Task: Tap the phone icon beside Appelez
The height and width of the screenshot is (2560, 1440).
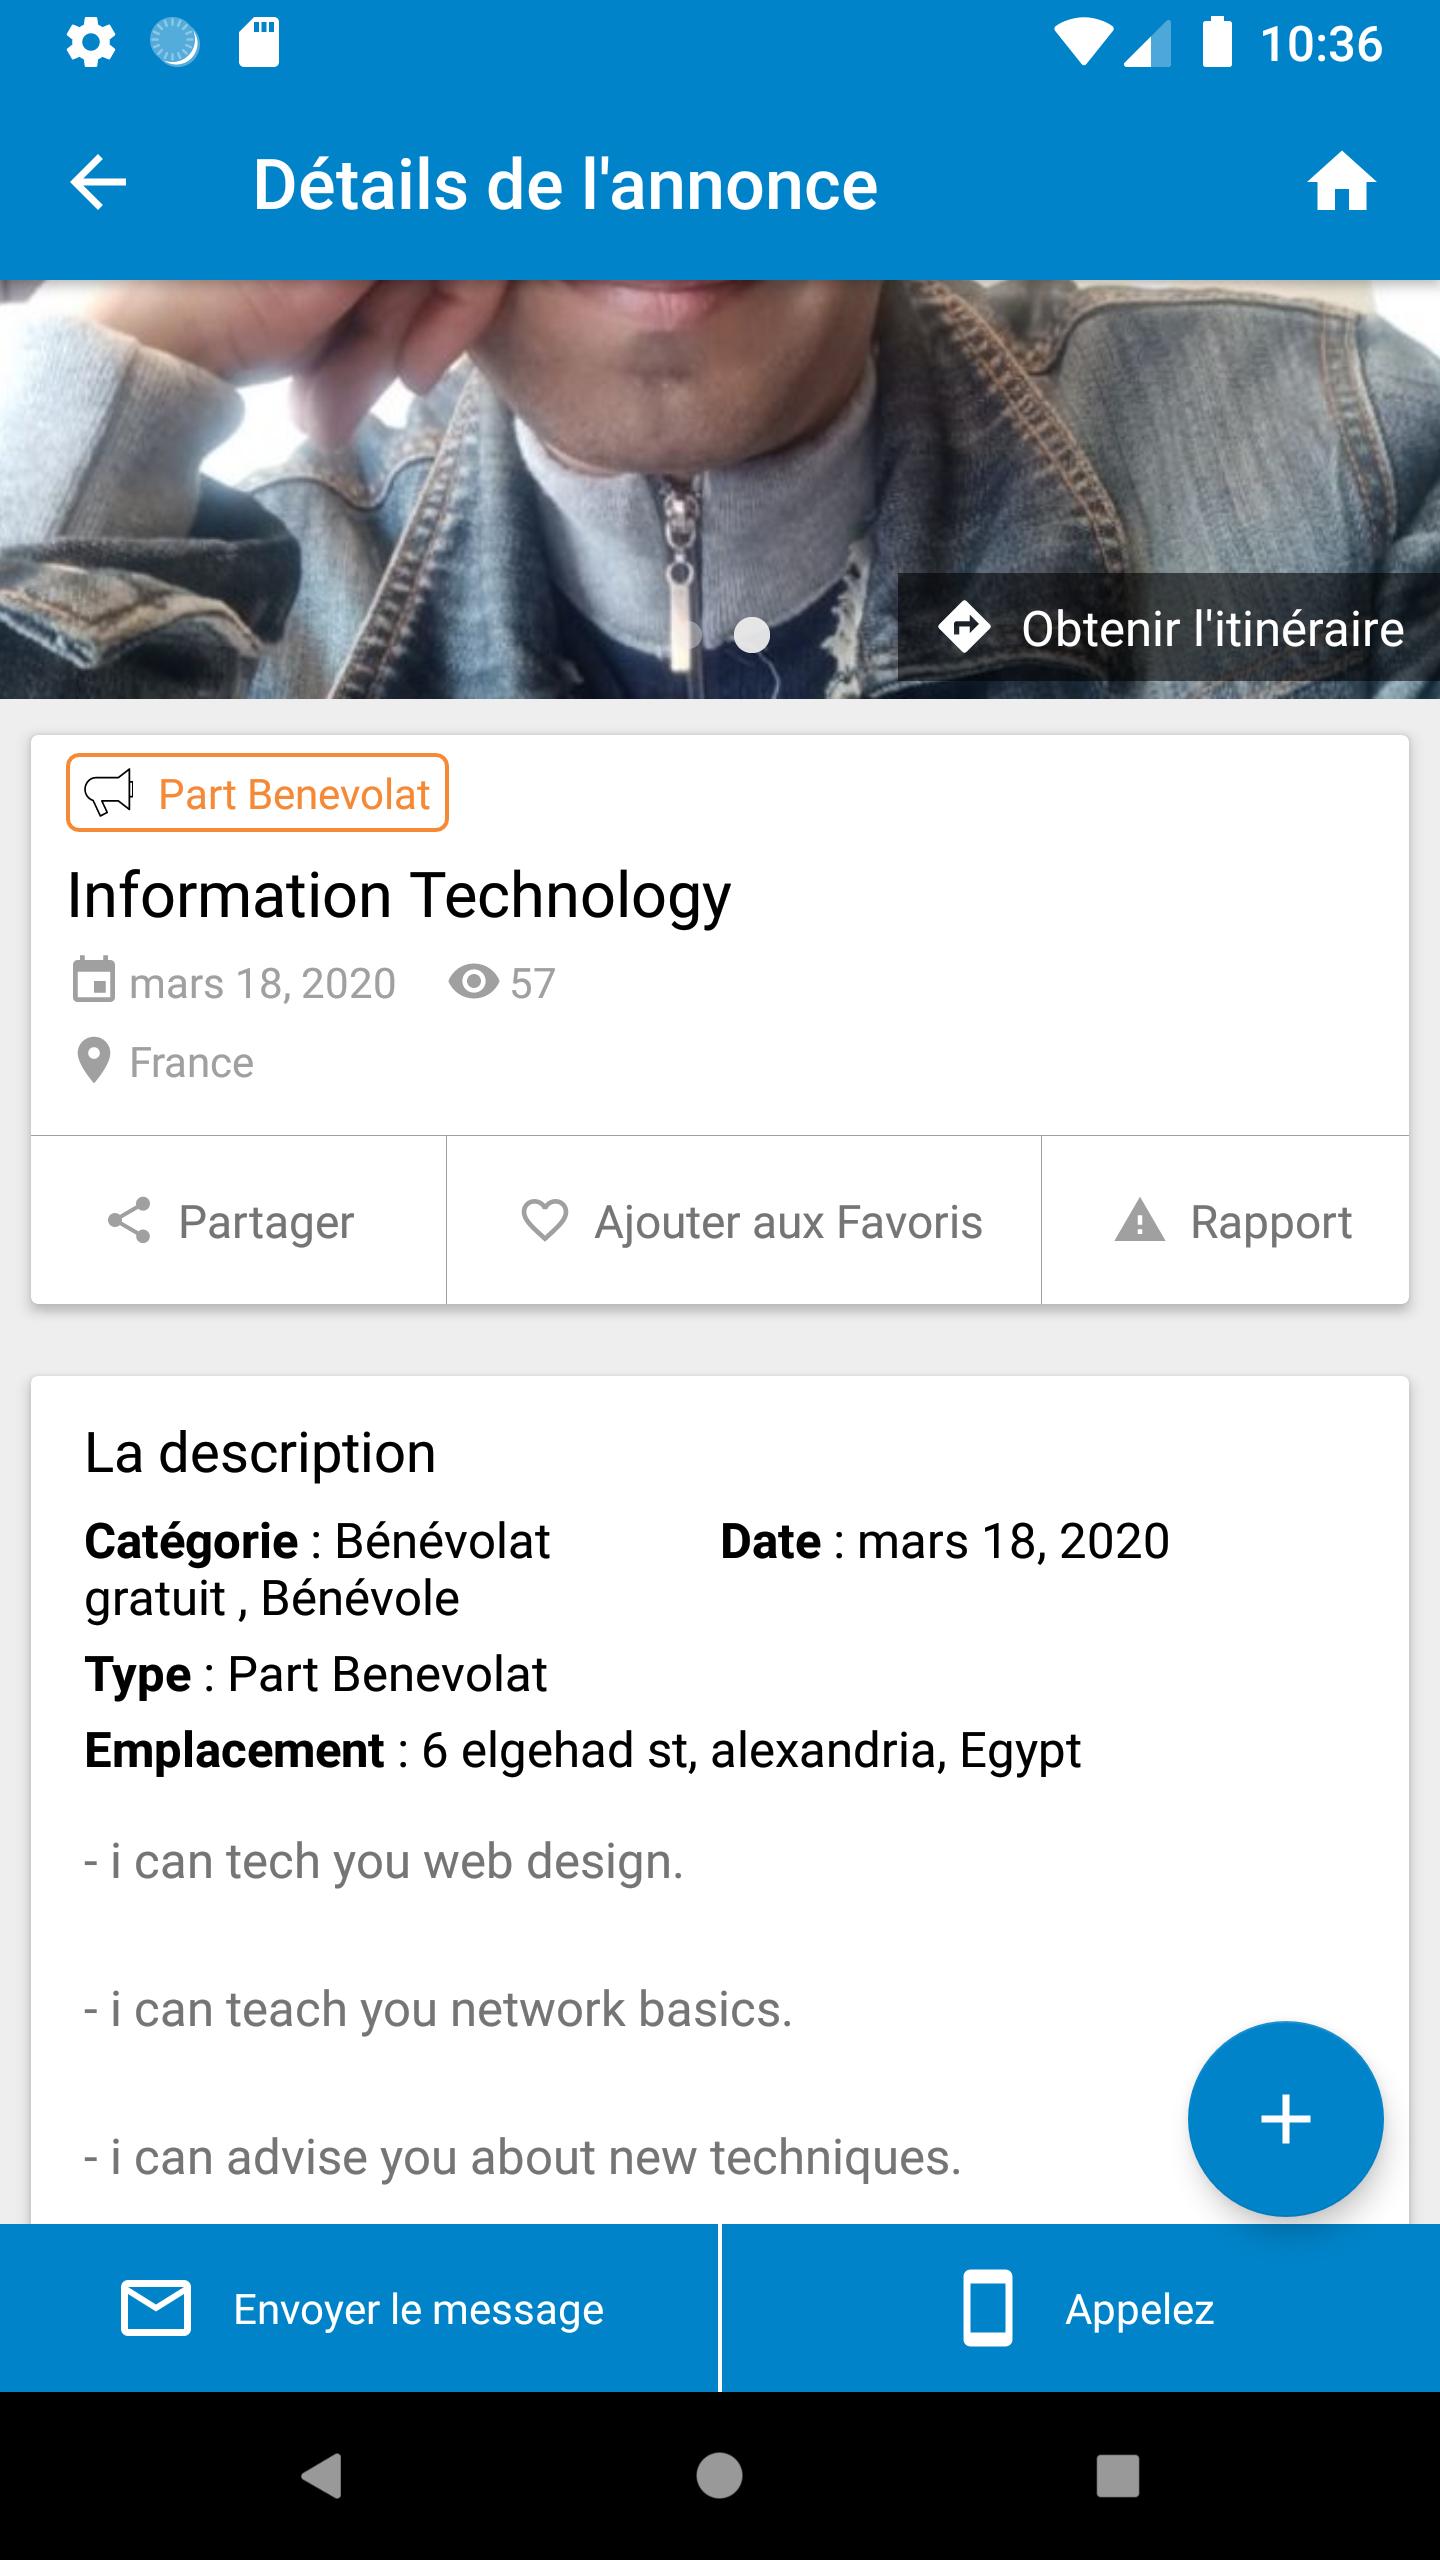Action: 987,2309
